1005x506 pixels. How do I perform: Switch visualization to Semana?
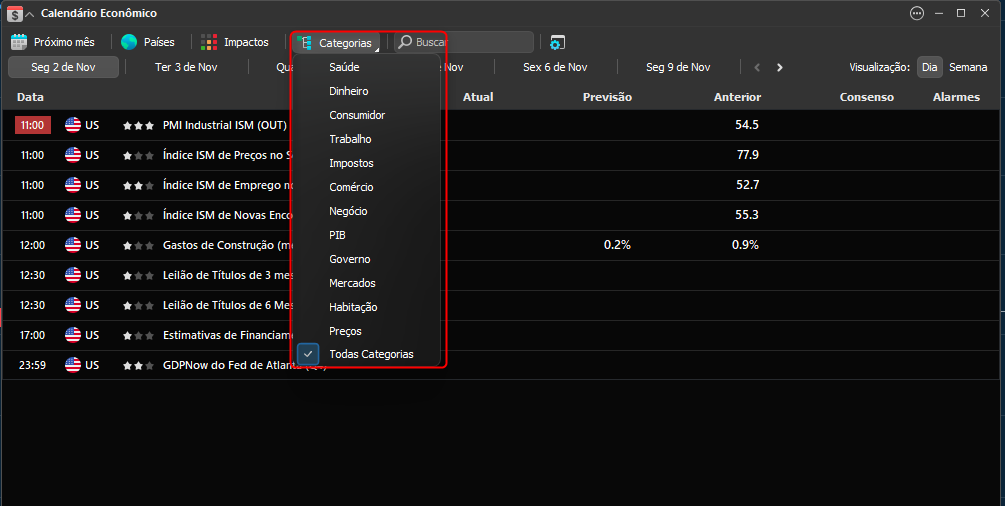[x=968, y=67]
